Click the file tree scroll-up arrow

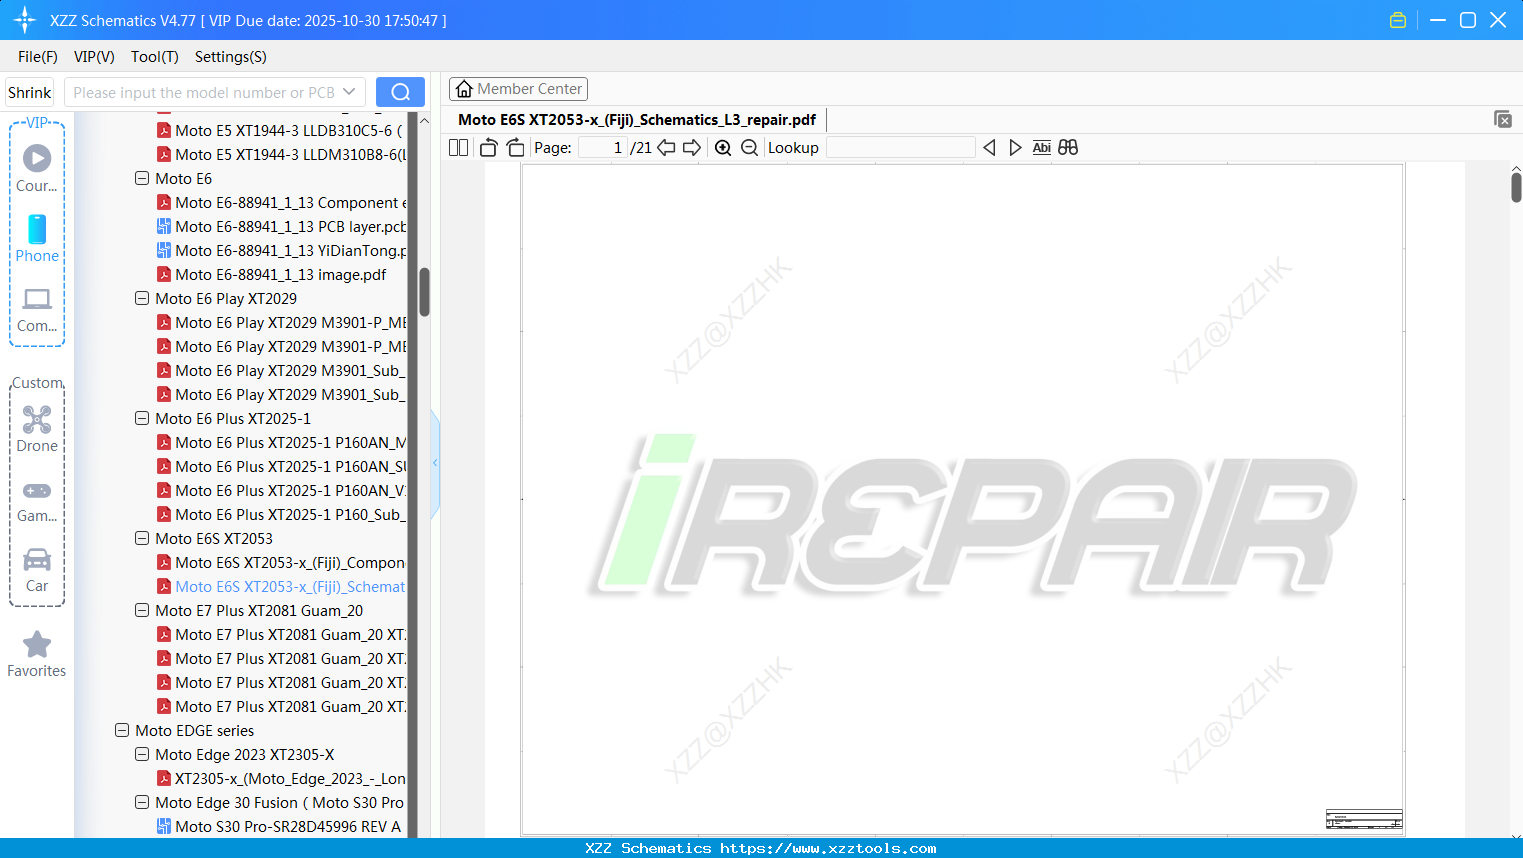click(x=424, y=121)
